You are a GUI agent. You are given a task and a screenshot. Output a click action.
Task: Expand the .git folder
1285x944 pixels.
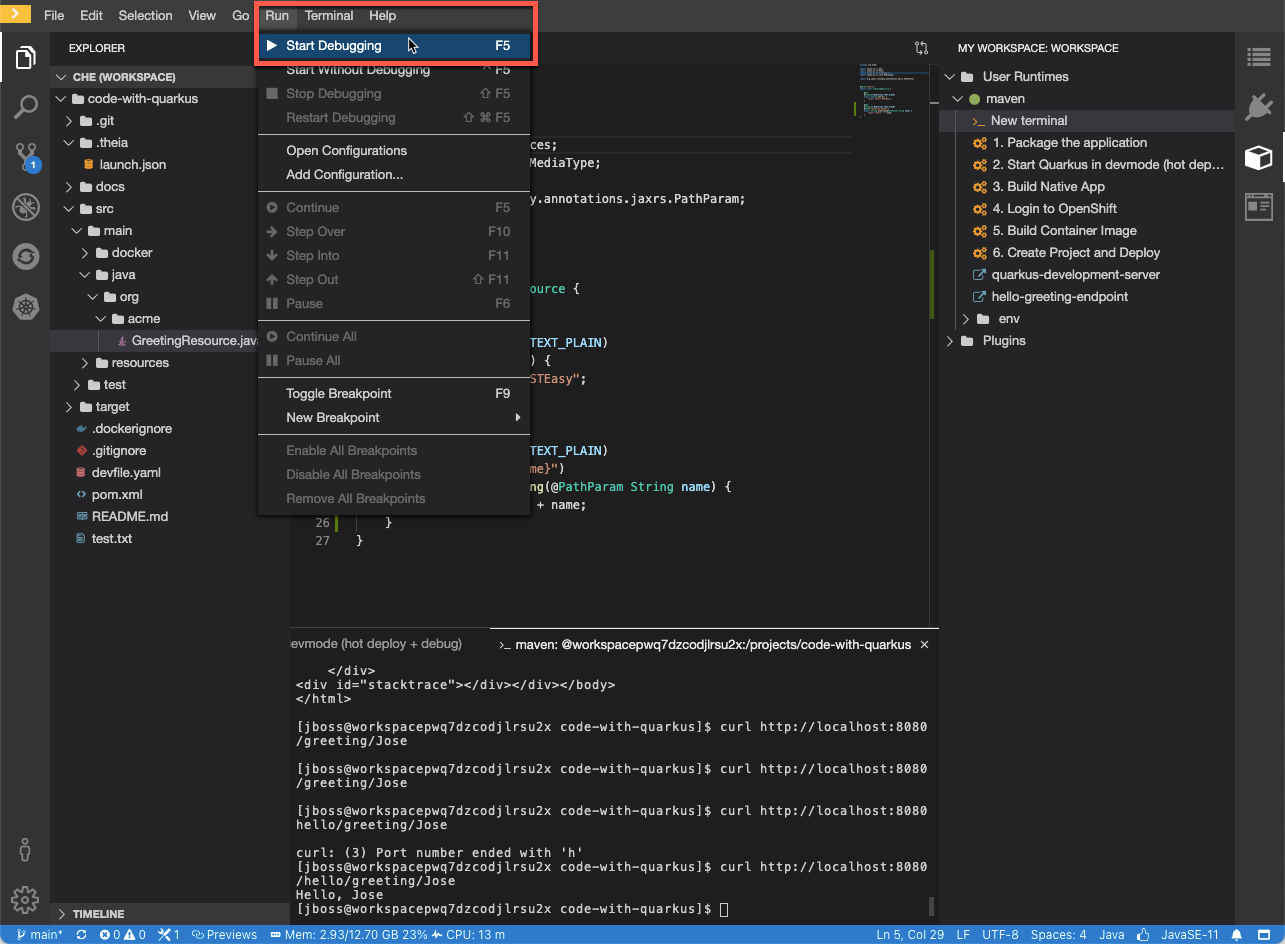[69, 121]
